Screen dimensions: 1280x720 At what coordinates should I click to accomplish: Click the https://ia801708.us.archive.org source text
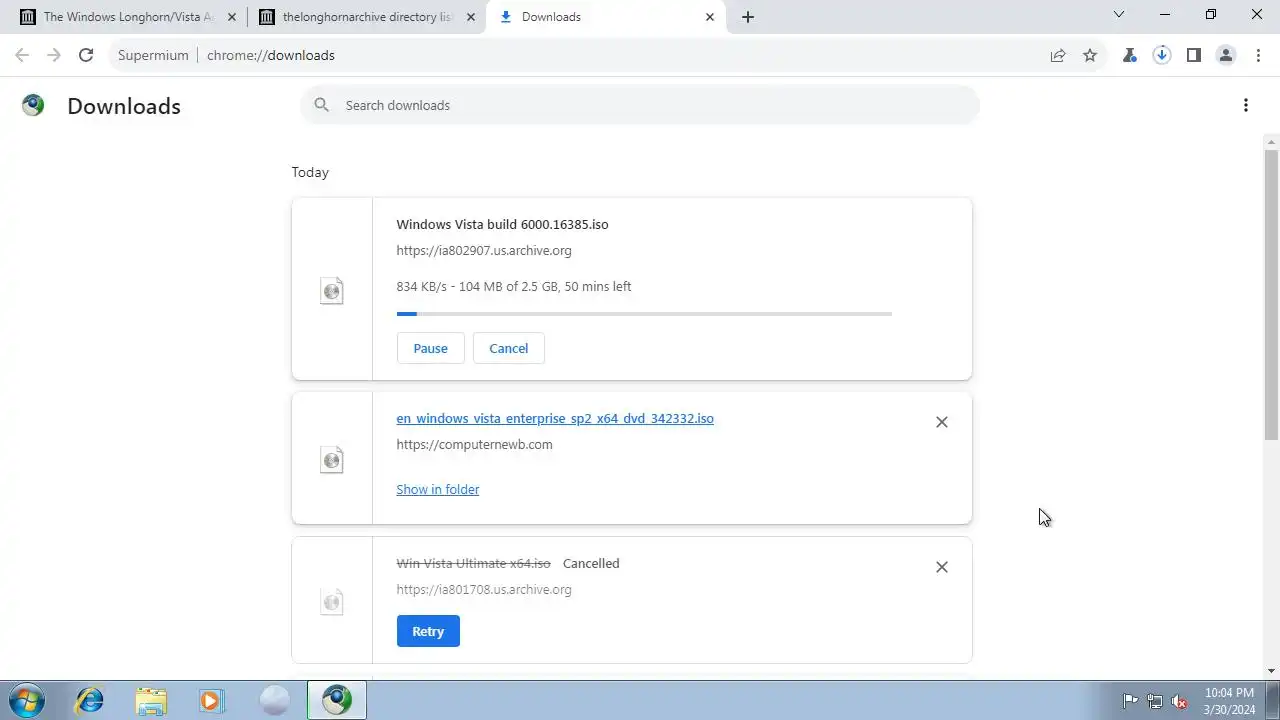tap(484, 589)
